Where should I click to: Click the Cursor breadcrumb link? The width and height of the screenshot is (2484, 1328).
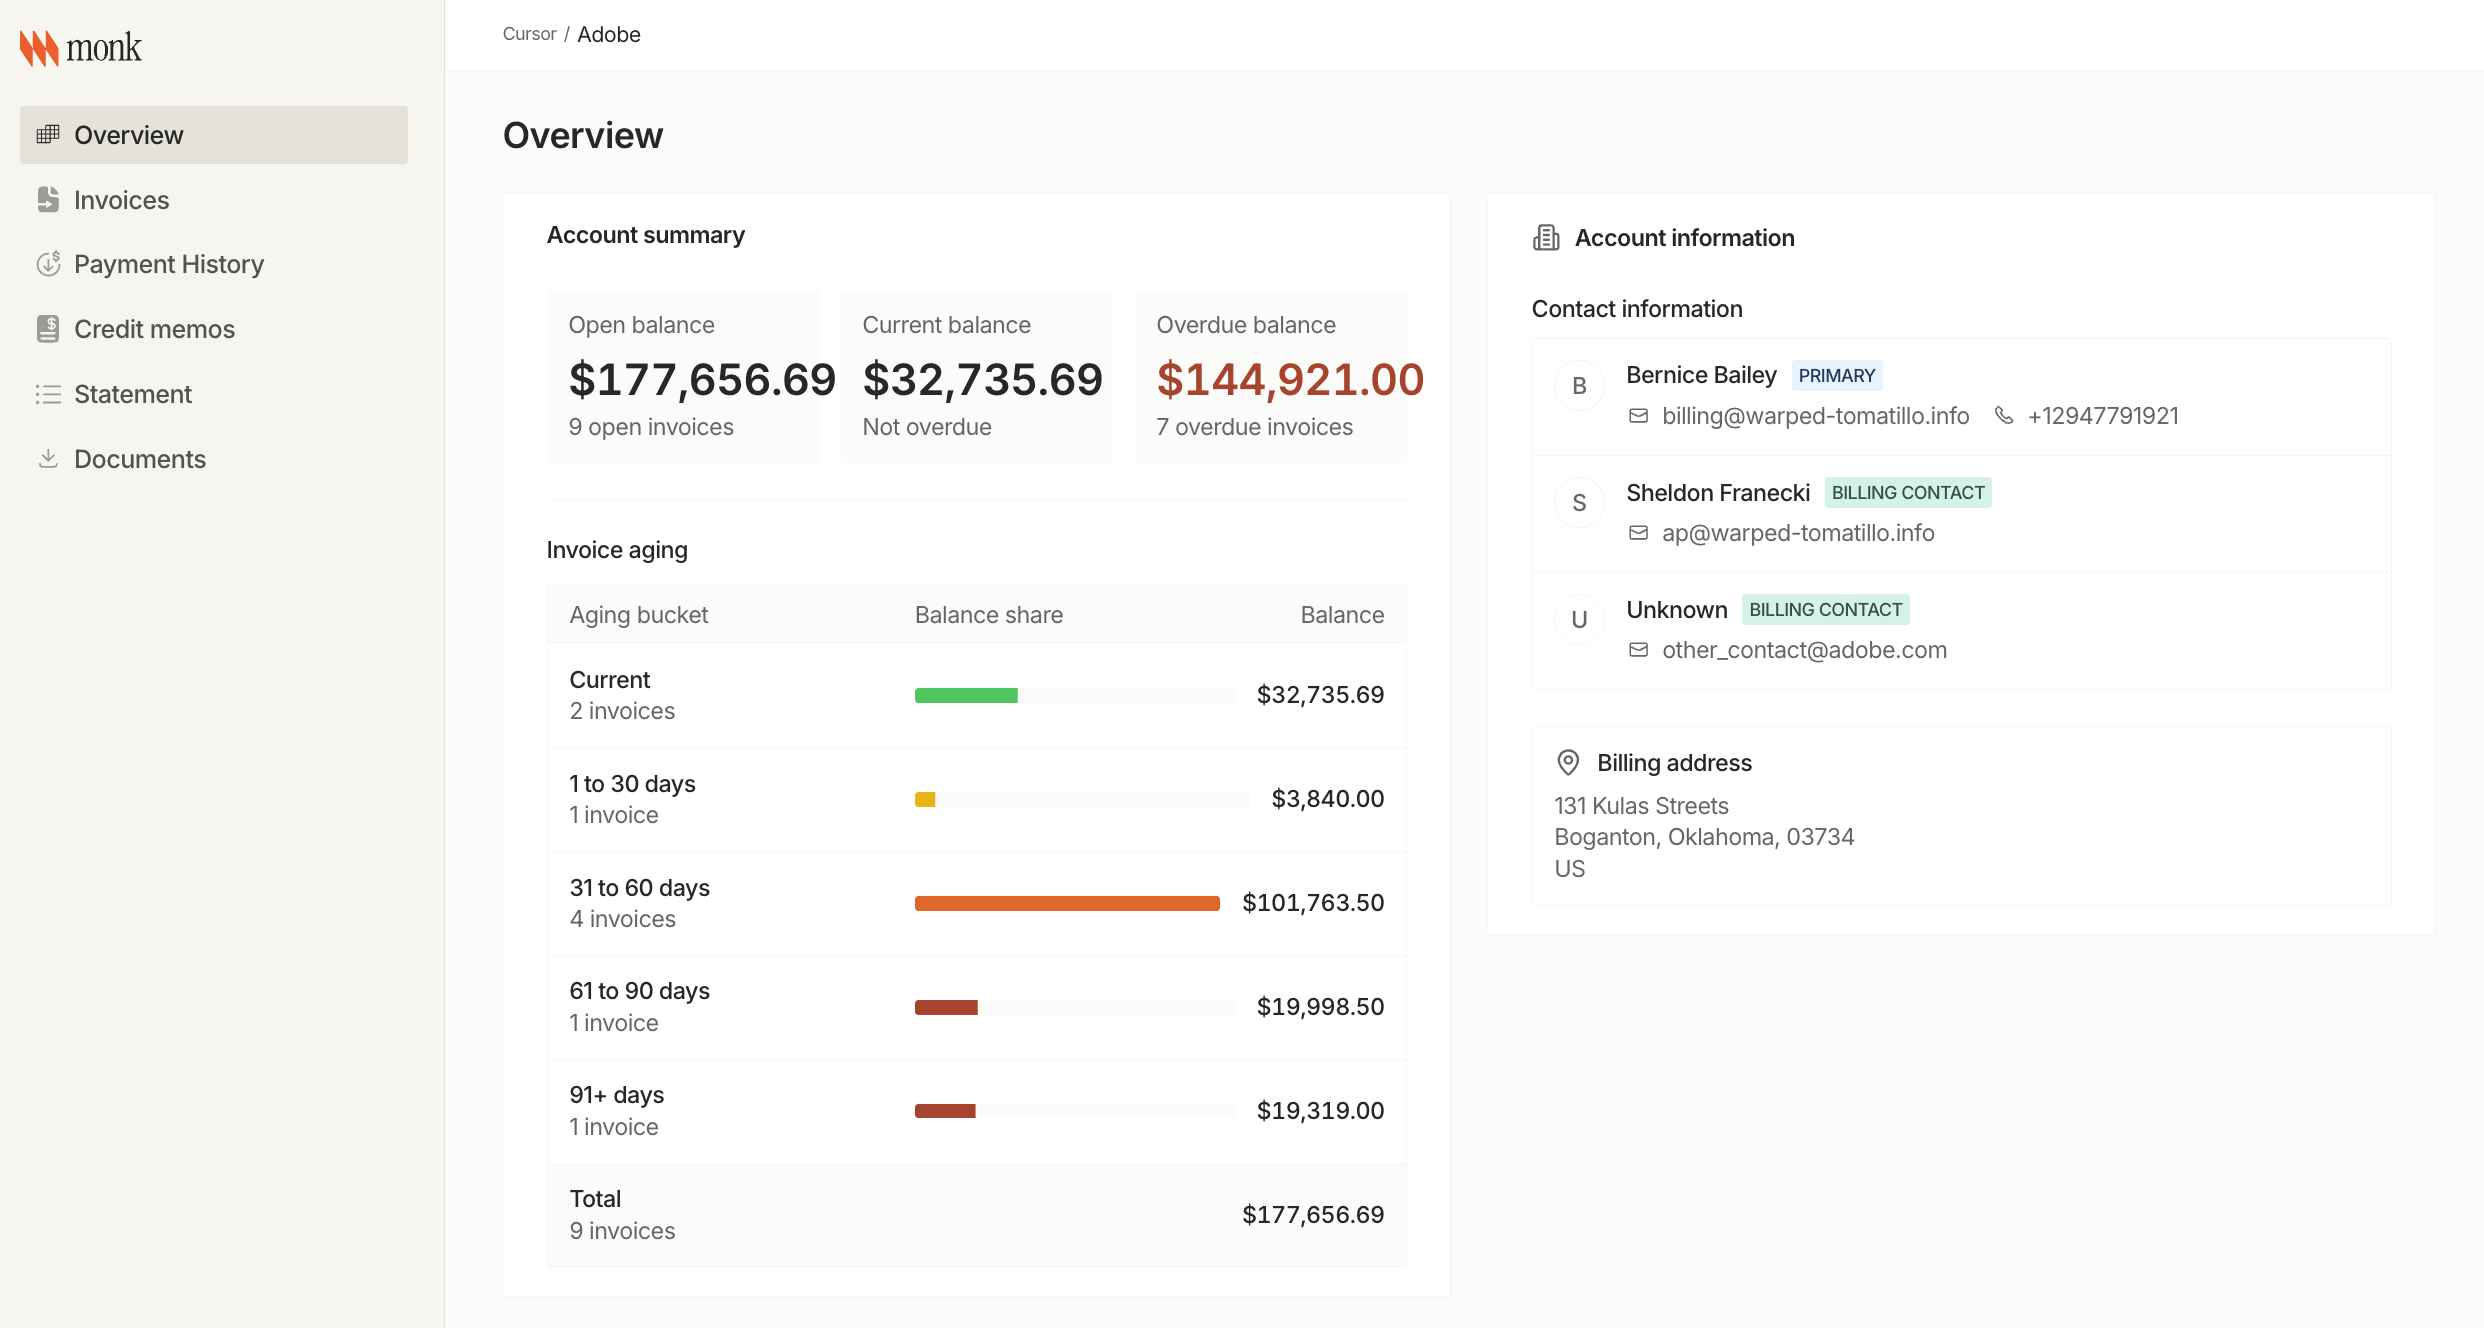pos(529,34)
